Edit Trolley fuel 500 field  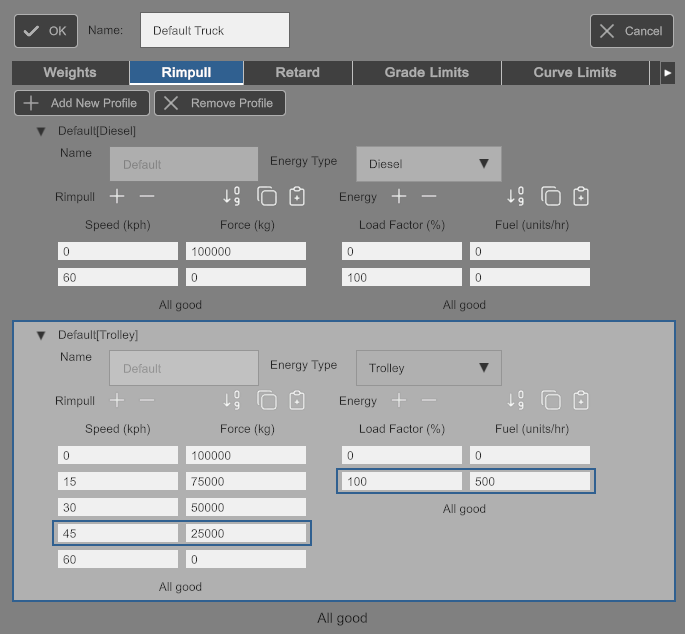coord(529,481)
